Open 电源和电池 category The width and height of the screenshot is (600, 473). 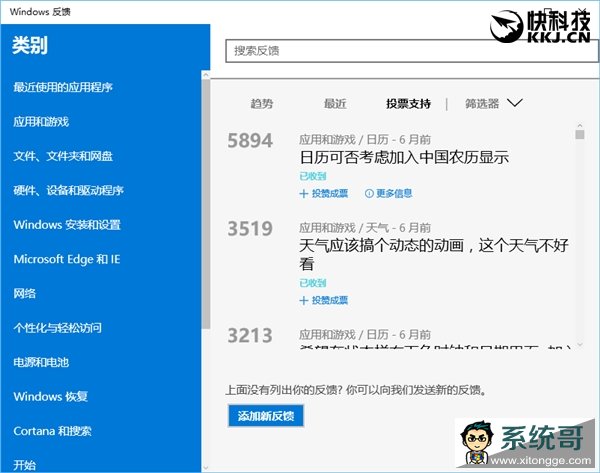(x=41, y=362)
